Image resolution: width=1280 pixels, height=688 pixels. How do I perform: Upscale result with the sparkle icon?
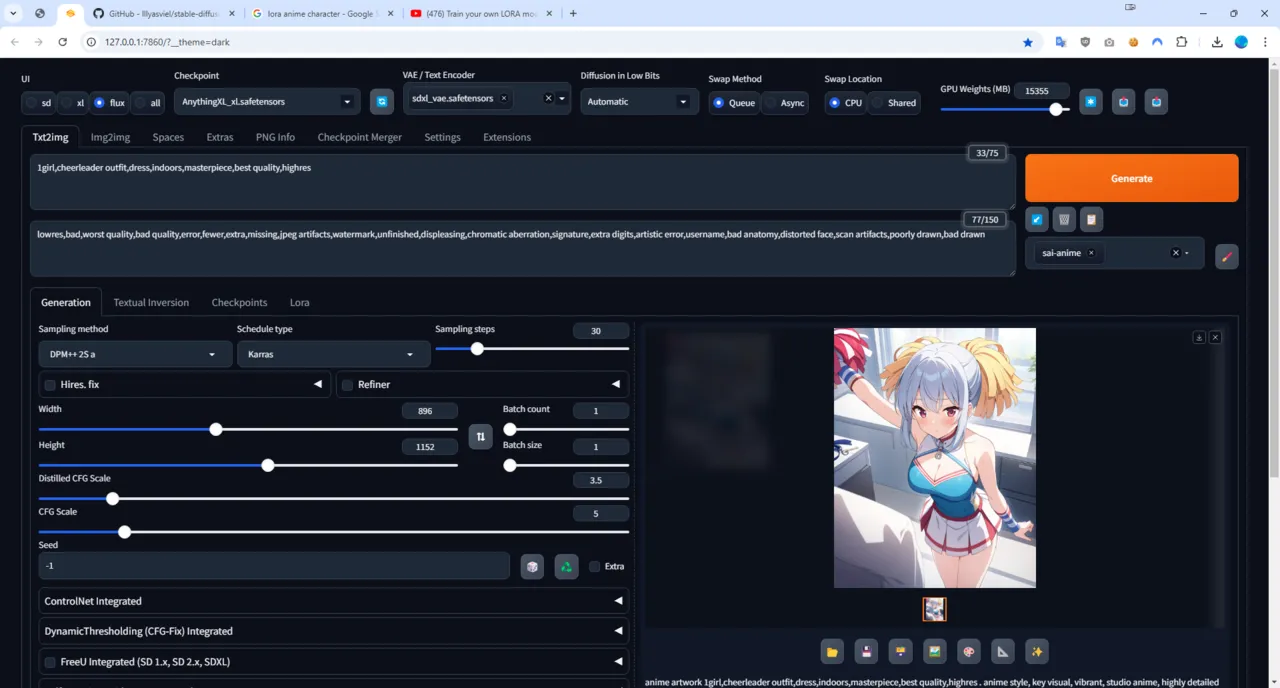[1037, 652]
